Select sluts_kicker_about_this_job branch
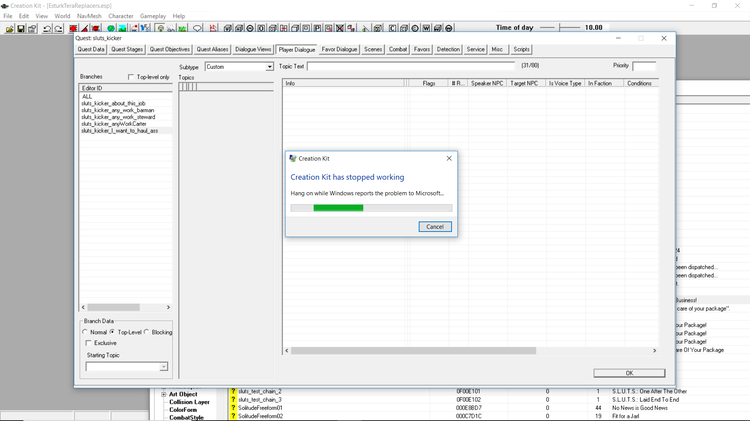This screenshot has height=421, width=750. pos(113,103)
